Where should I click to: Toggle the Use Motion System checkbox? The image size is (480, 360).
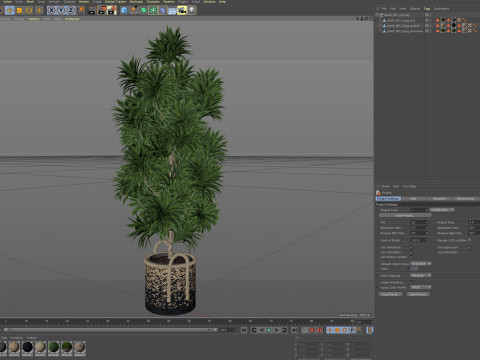tap(412, 257)
